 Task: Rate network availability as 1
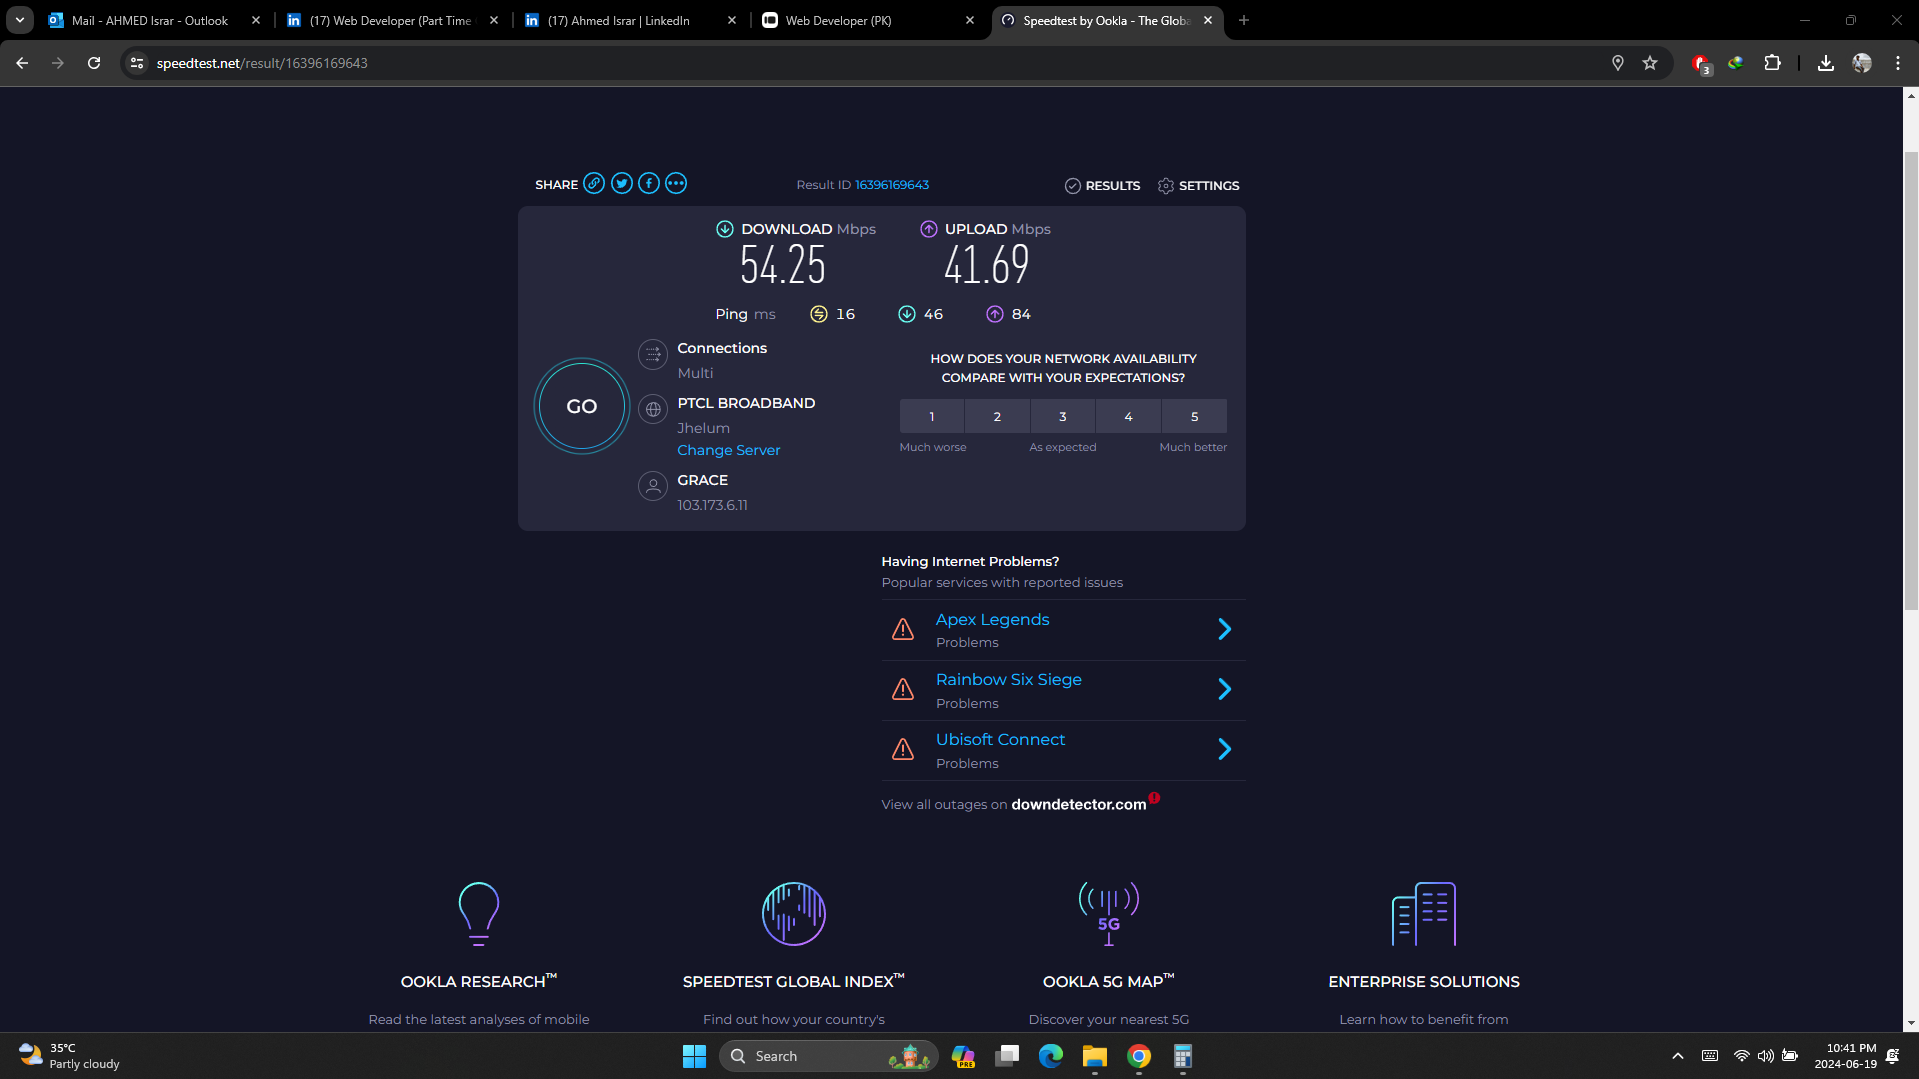click(x=931, y=417)
